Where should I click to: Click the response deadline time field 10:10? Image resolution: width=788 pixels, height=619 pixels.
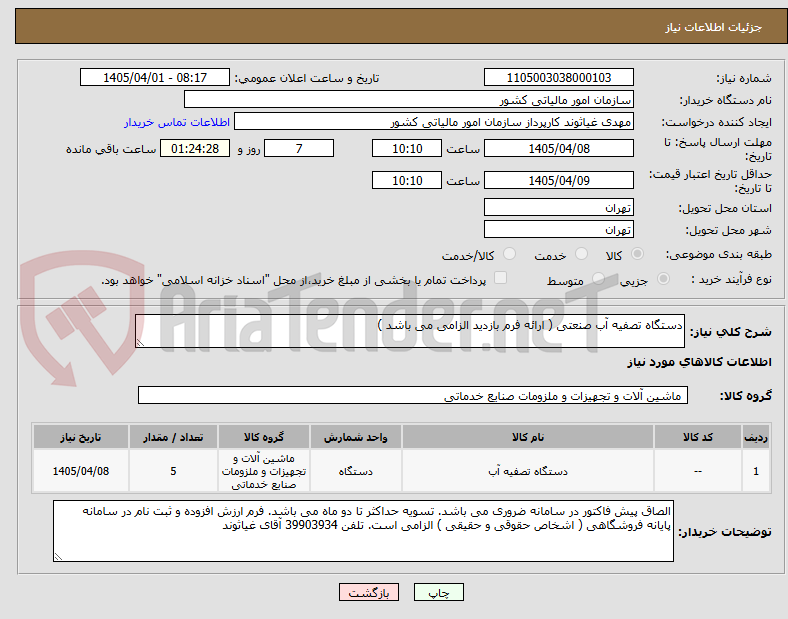(x=407, y=148)
